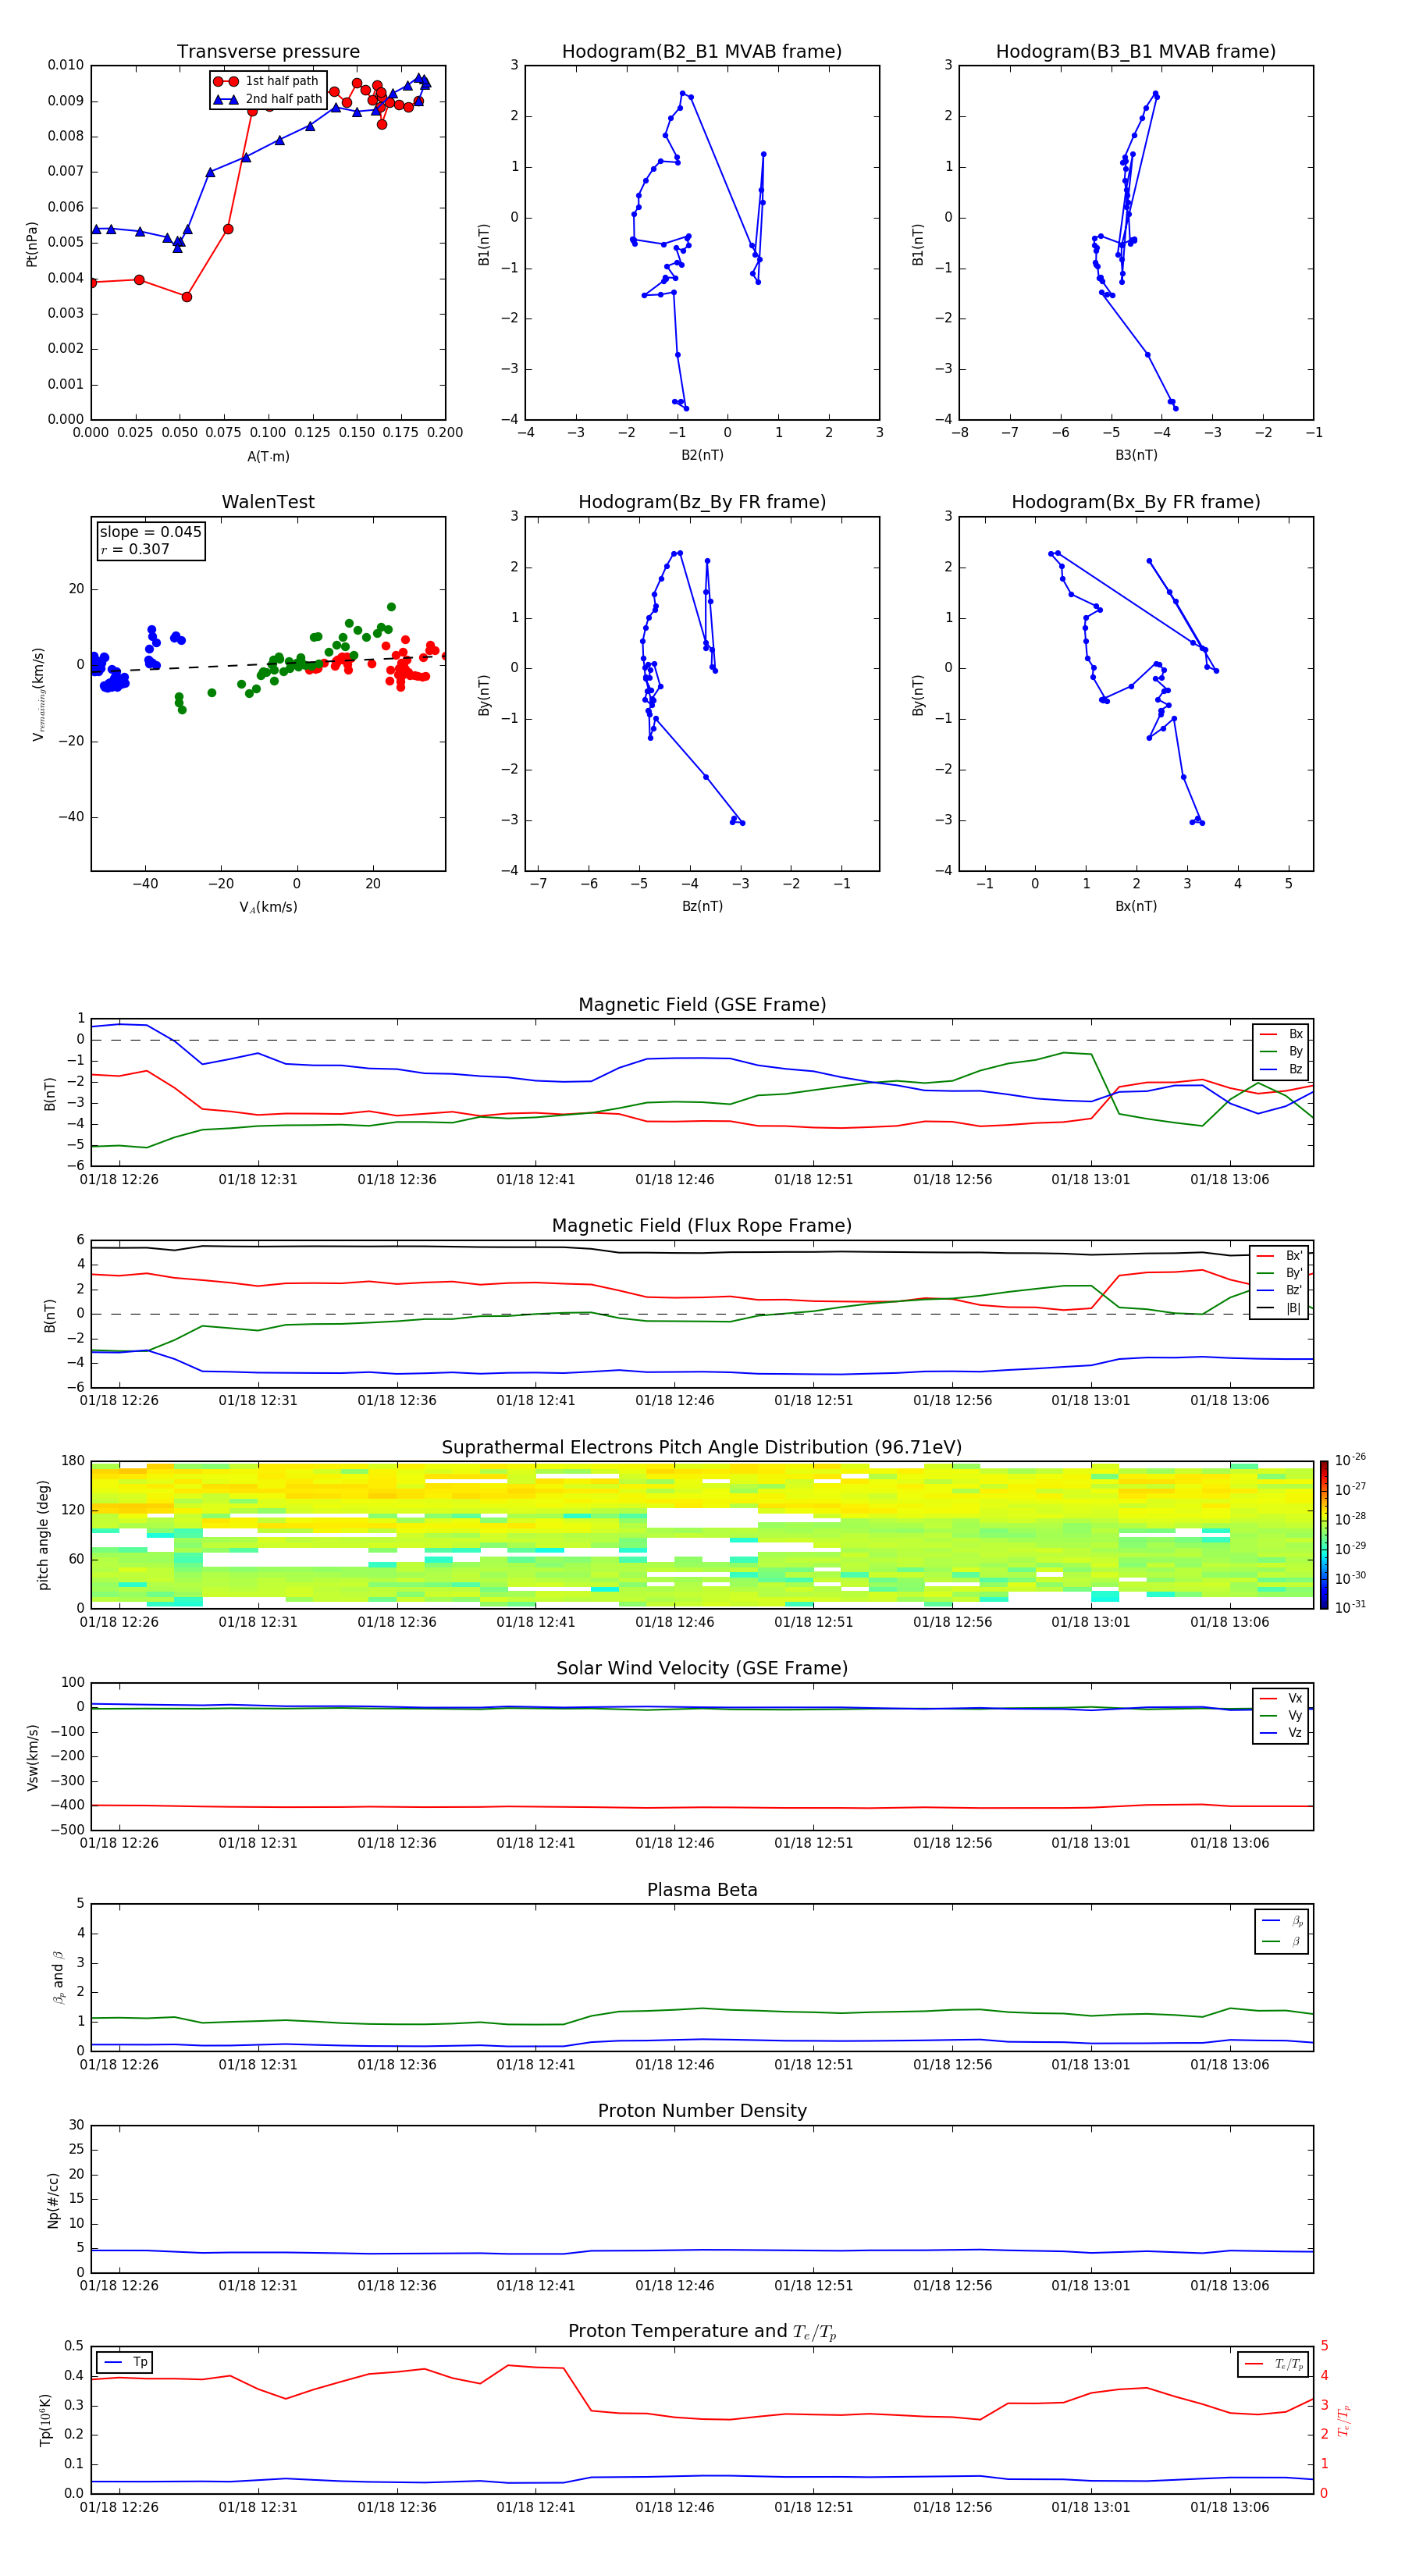Screen dimensions: 1405x2576
Task: Select the 'Hodogram(Bz_By FR frame)' title
Action: [702, 502]
